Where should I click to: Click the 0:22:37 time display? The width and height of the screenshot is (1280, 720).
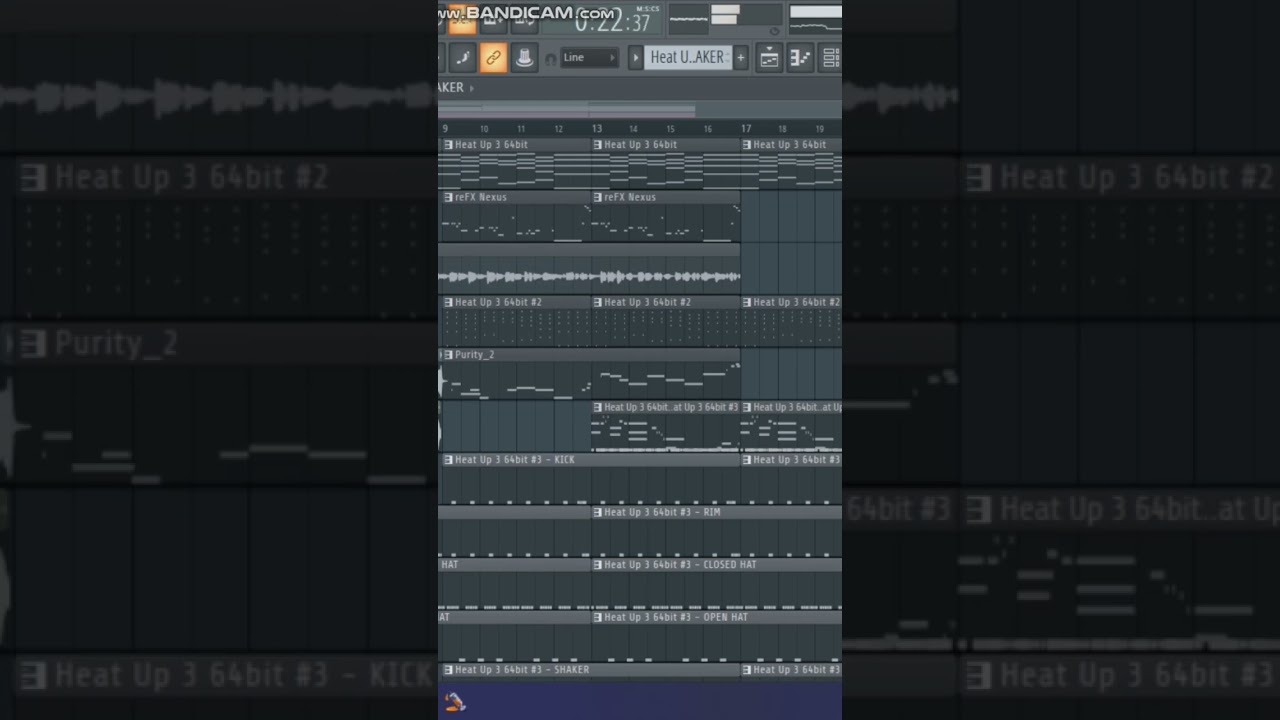click(612, 22)
